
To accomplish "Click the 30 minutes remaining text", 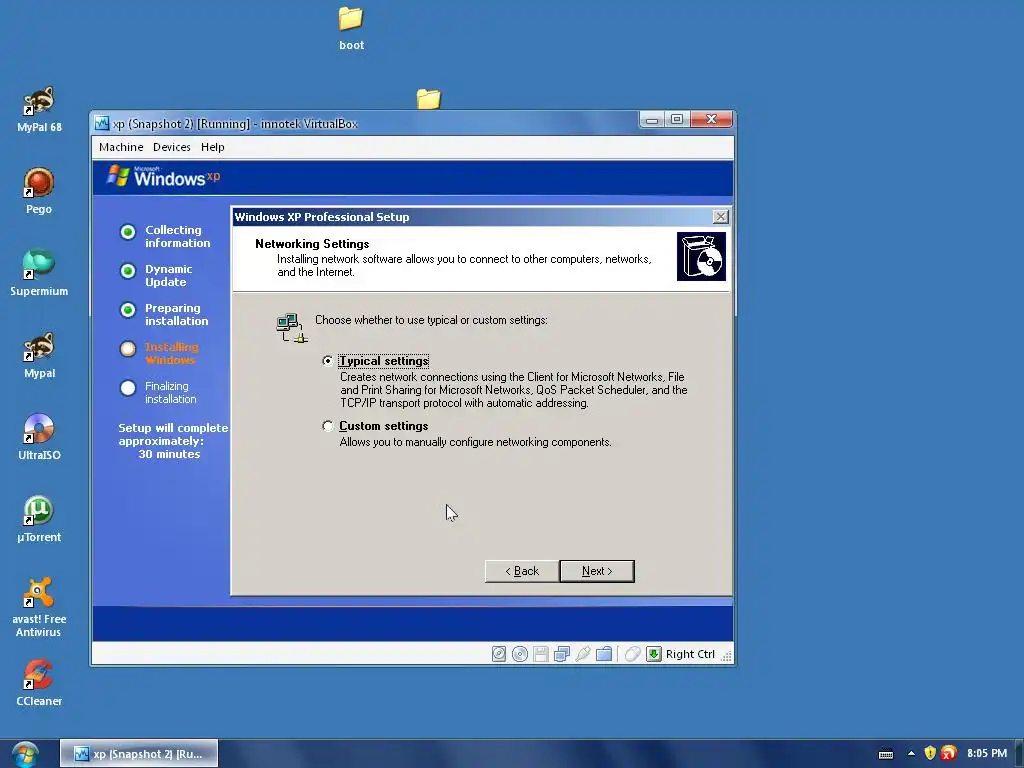I will pyautogui.click(x=169, y=454).
